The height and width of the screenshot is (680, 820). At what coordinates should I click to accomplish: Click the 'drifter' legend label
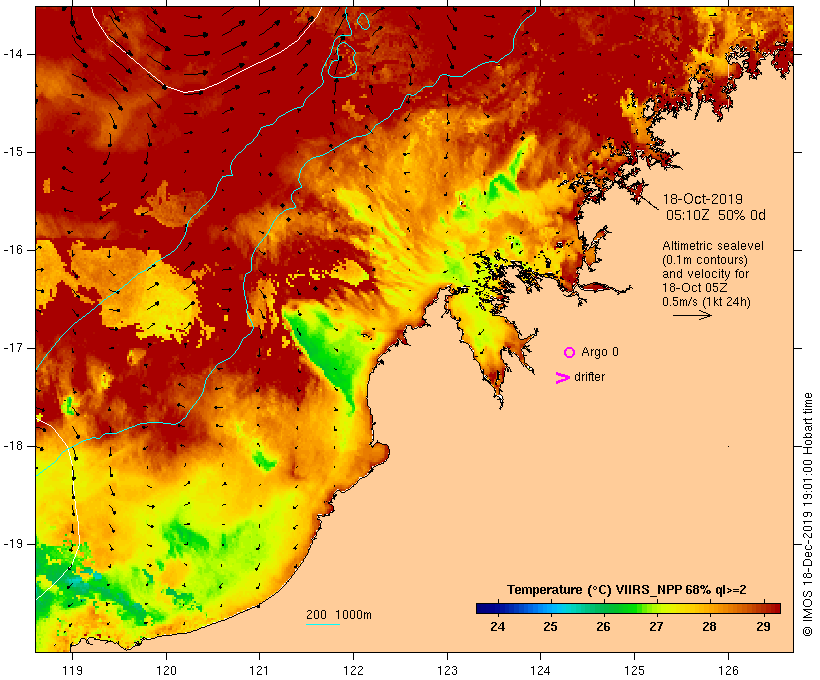[x=589, y=377]
